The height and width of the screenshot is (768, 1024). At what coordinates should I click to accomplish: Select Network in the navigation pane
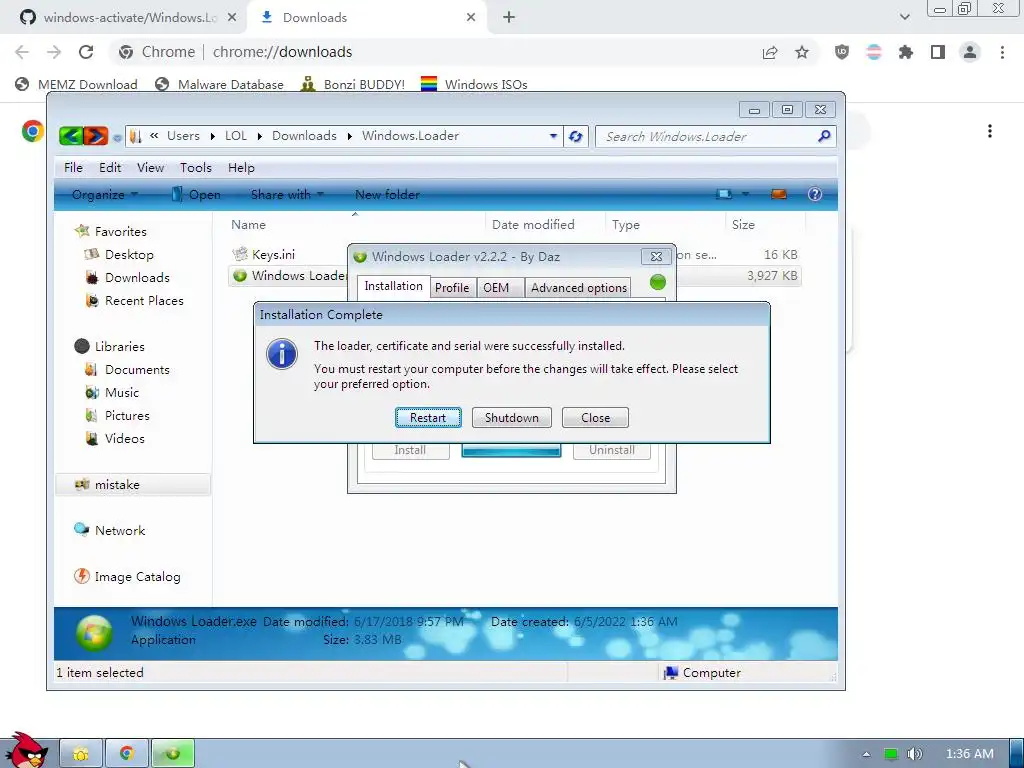(x=110, y=530)
